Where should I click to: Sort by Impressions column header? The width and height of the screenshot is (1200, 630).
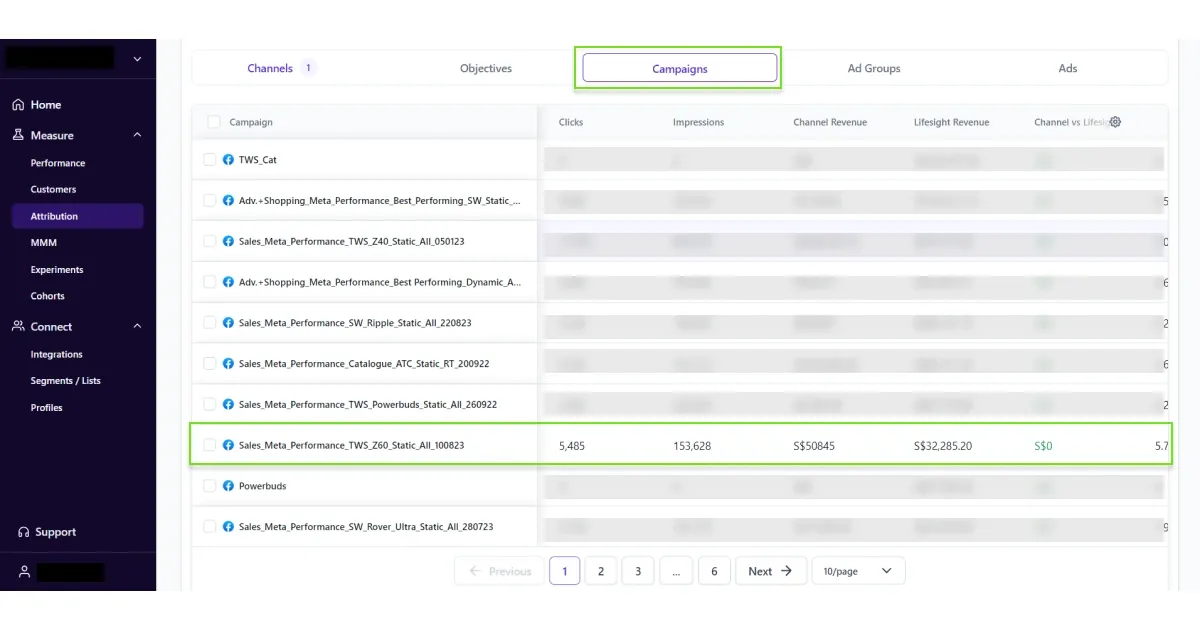pyautogui.click(x=698, y=122)
